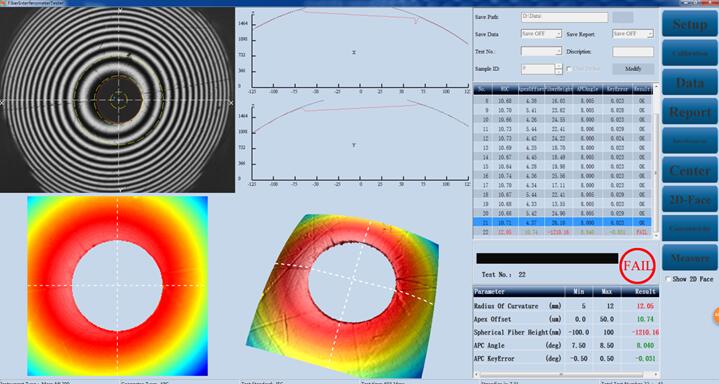The width and height of the screenshot is (719, 384).
Task: Click the Center button
Action: pos(690,170)
